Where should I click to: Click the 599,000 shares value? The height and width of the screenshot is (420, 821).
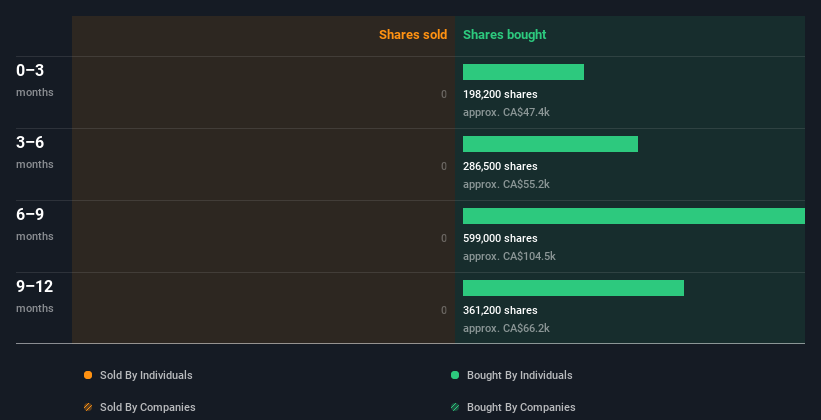click(500, 238)
